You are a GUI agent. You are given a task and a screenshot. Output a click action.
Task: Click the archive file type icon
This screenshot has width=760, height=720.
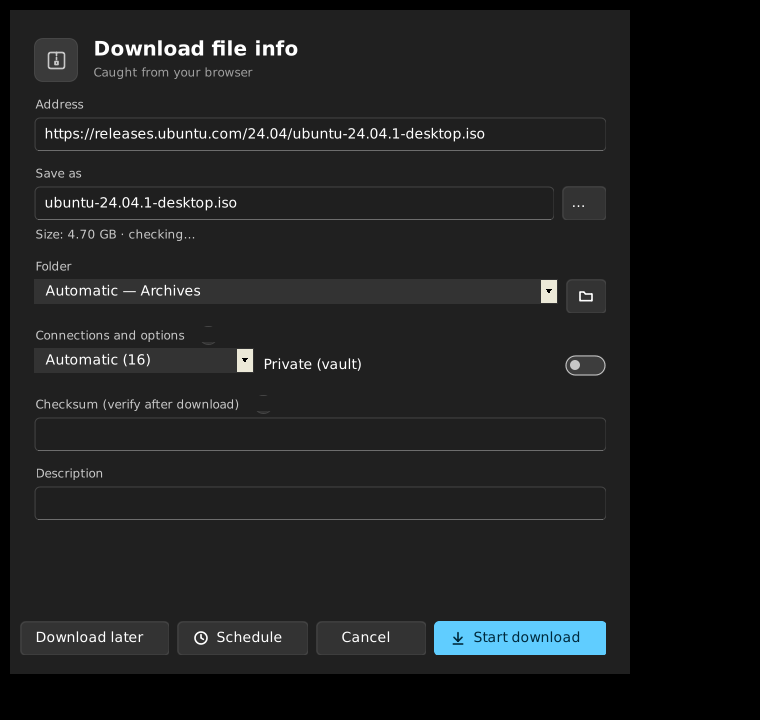pyautogui.click(x=56, y=60)
